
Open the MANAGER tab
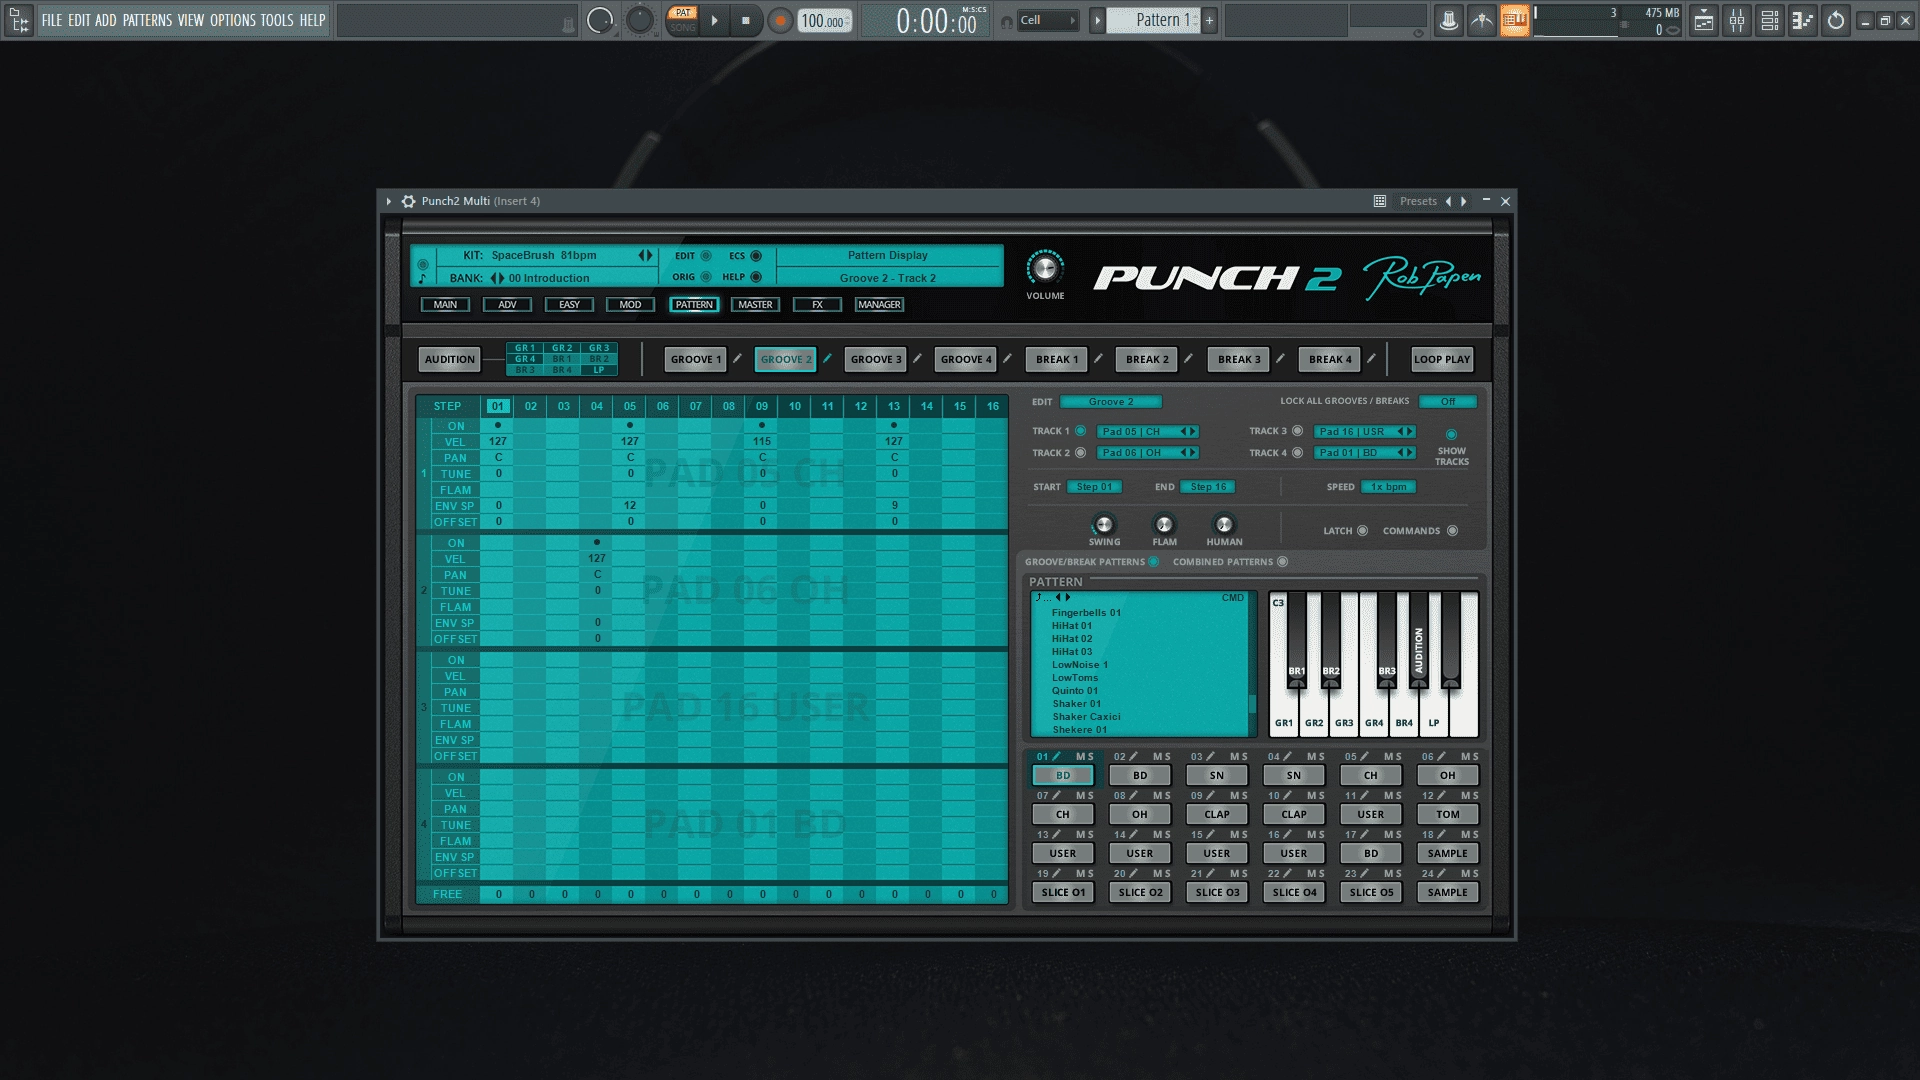tap(879, 304)
